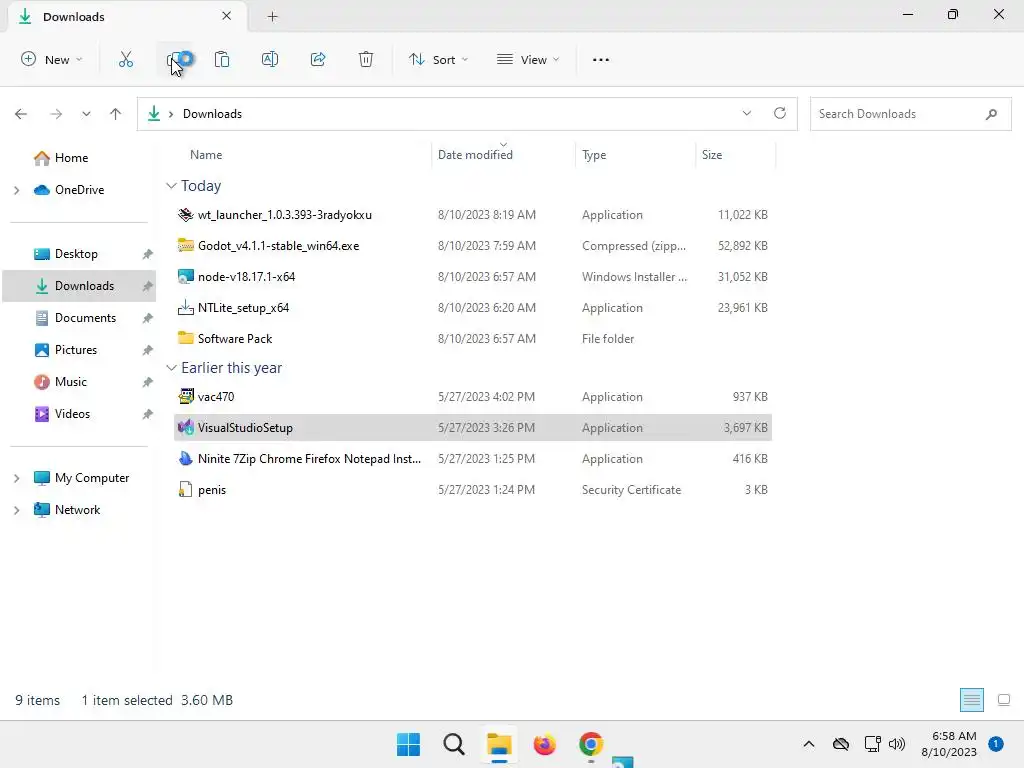Image resolution: width=1024 pixels, height=768 pixels.
Task: Expand My Computer tree node
Action: point(17,478)
